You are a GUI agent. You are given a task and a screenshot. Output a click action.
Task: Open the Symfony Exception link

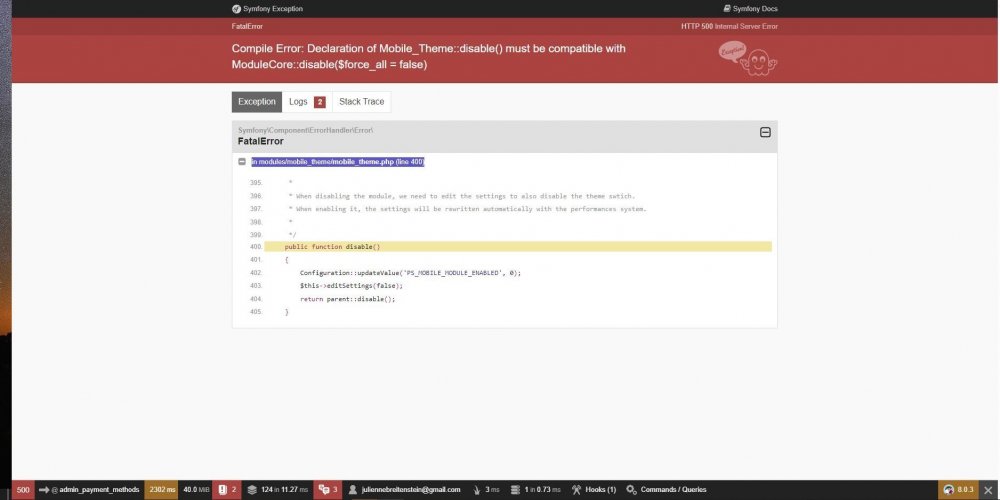click(x=267, y=9)
